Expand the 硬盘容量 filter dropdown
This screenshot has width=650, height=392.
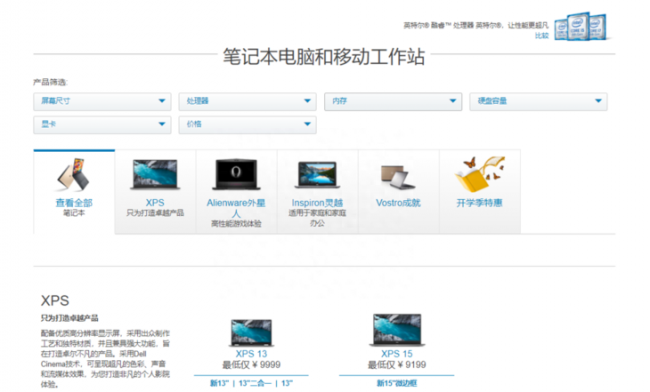point(538,101)
